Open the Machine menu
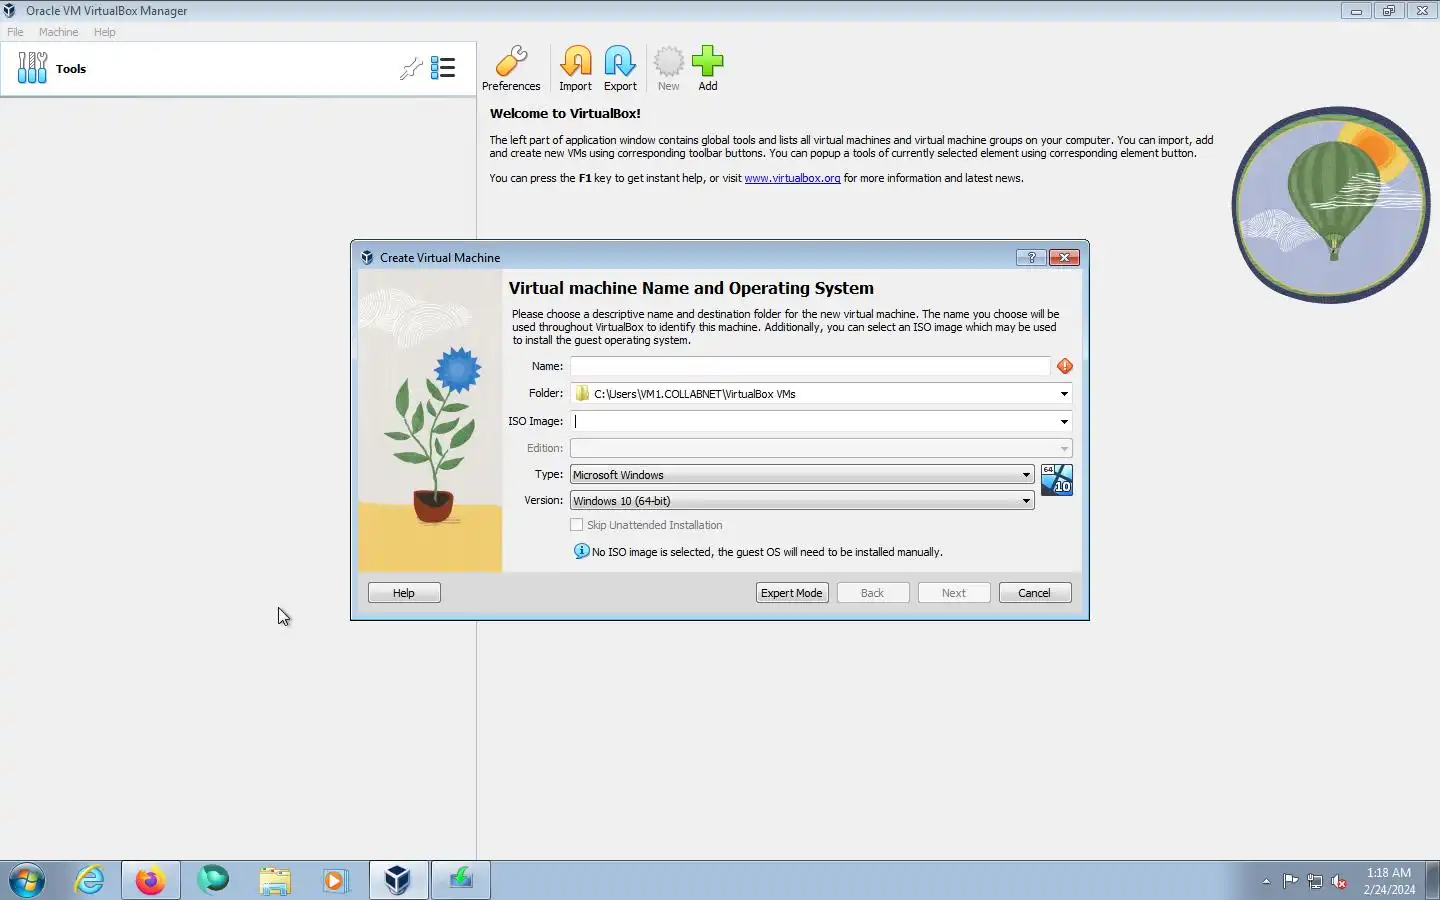This screenshot has height=900, width=1440. coord(58,32)
